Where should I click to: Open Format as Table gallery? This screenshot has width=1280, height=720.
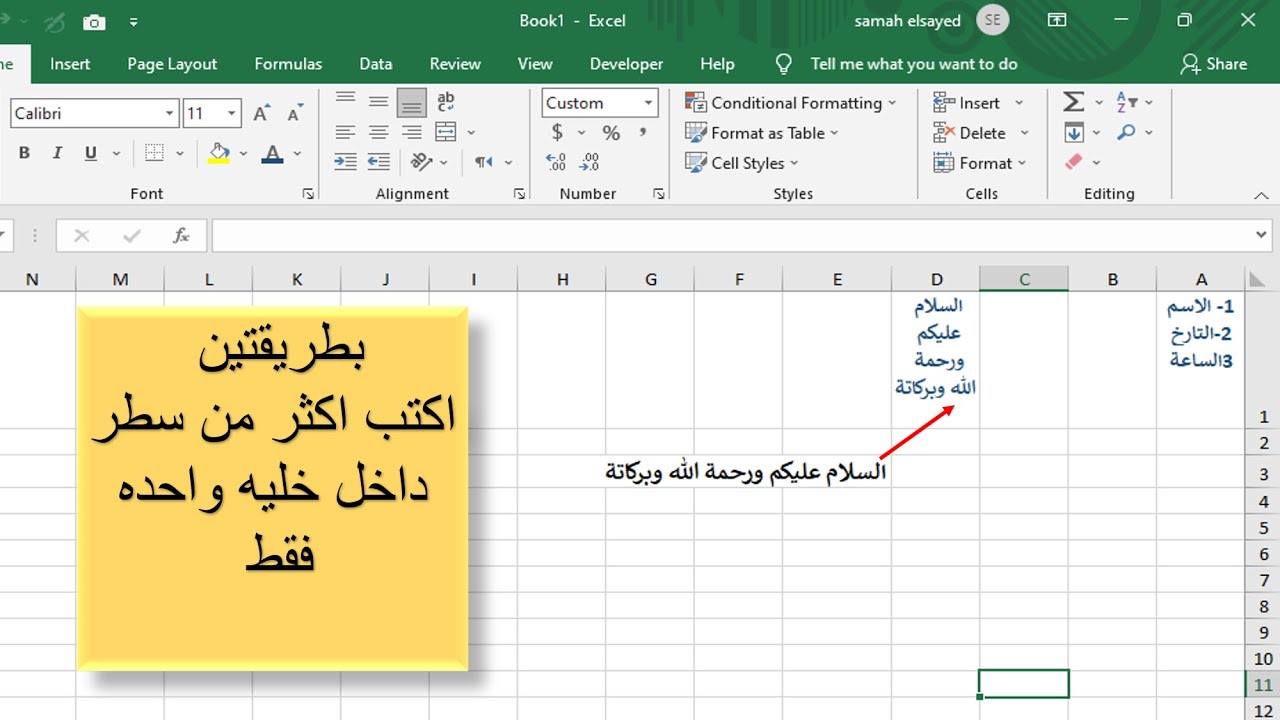point(762,133)
